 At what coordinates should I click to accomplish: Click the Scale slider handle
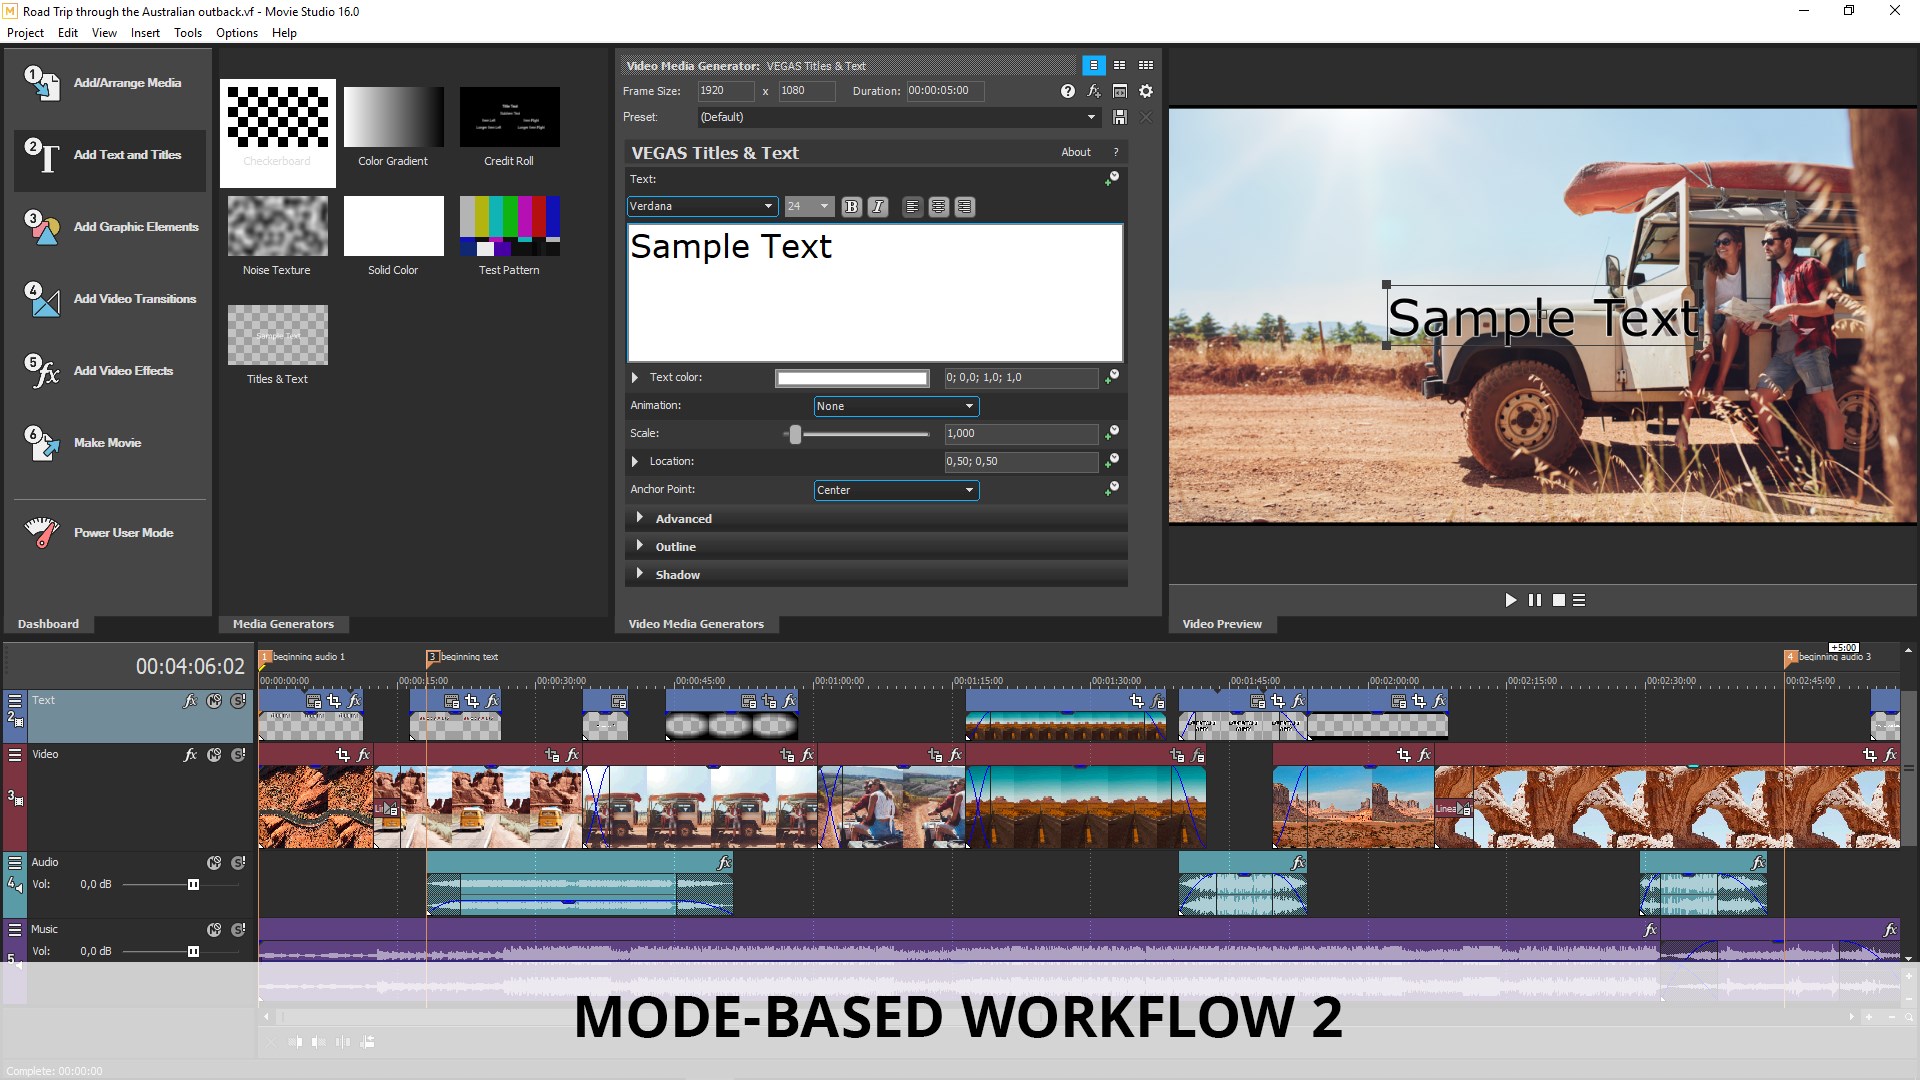[x=795, y=434]
